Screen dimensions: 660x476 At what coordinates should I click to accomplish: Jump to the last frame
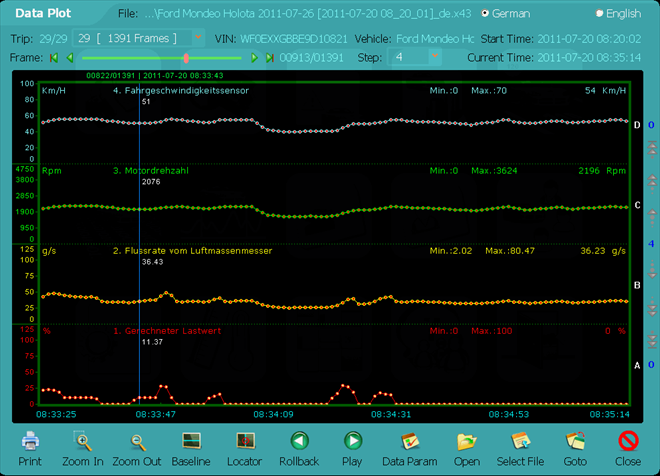269,57
